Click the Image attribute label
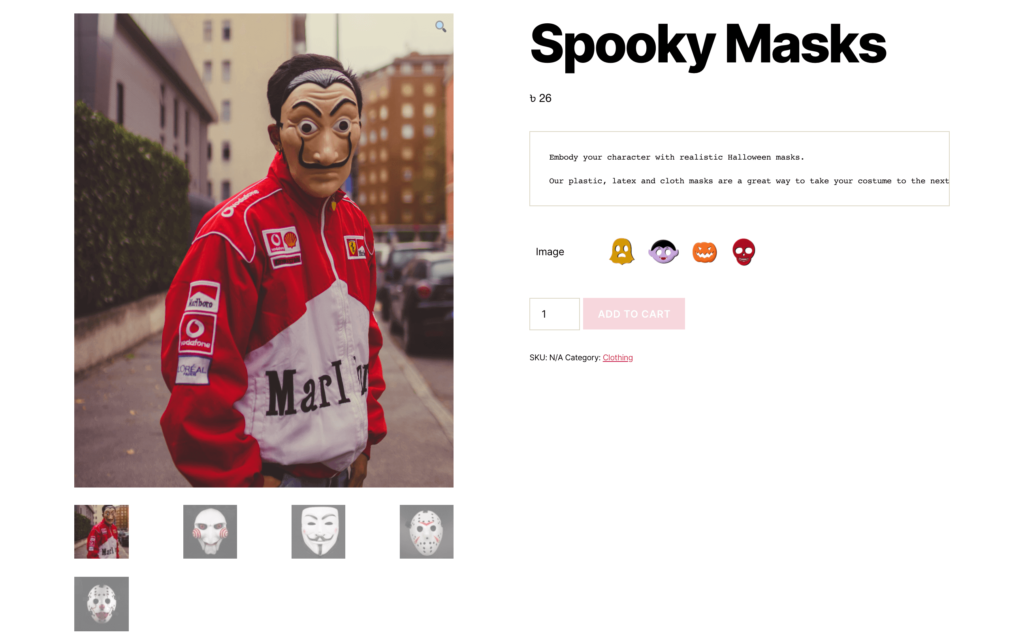The height and width of the screenshot is (640, 1024). pyautogui.click(x=550, y=252)
